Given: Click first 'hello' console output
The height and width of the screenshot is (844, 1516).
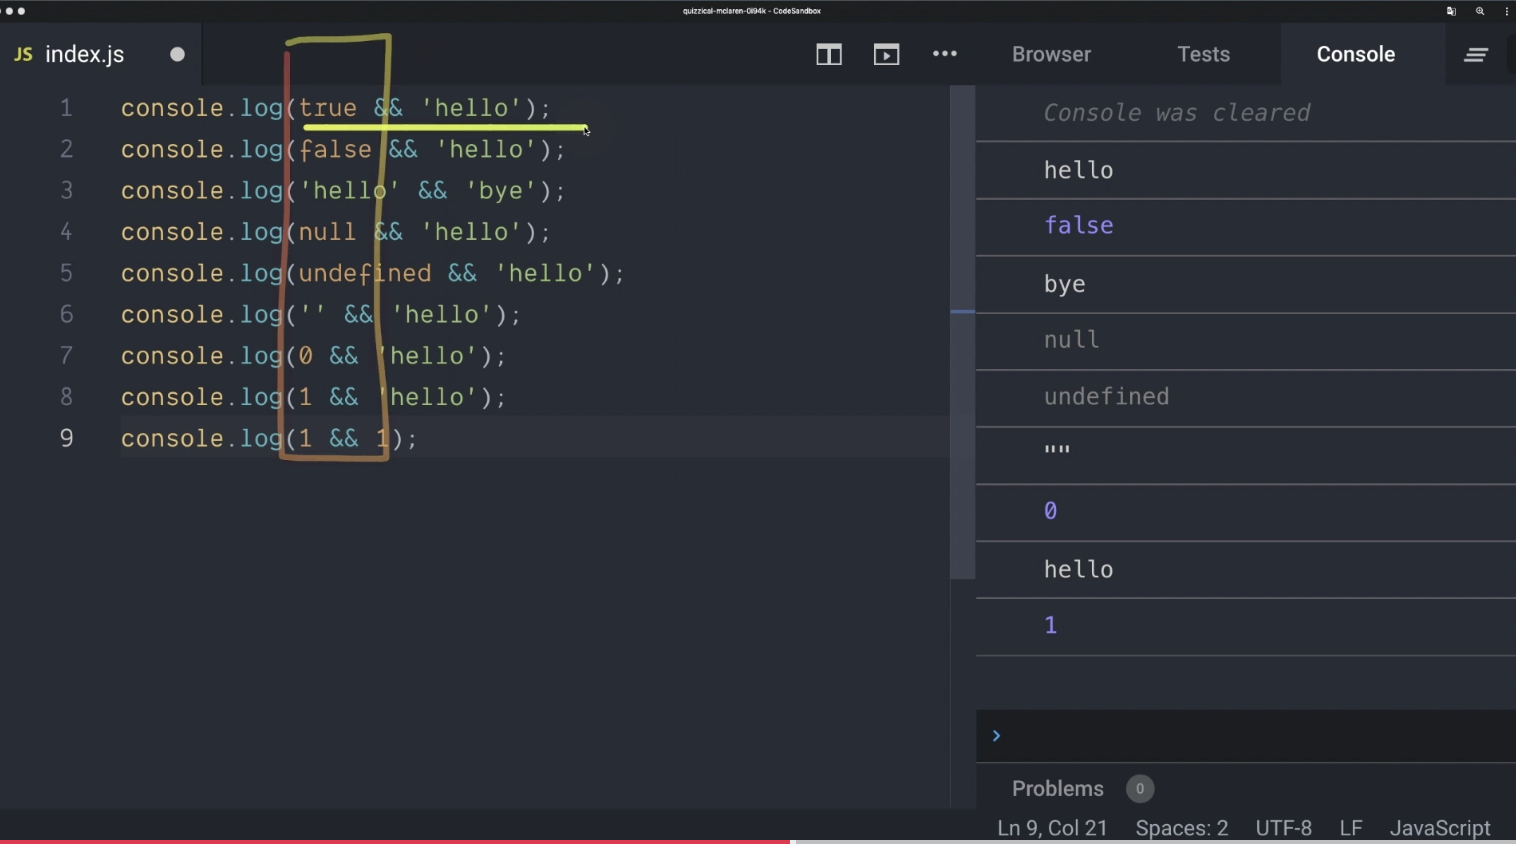Looking at the screenshot, I should pos(1078,170).
